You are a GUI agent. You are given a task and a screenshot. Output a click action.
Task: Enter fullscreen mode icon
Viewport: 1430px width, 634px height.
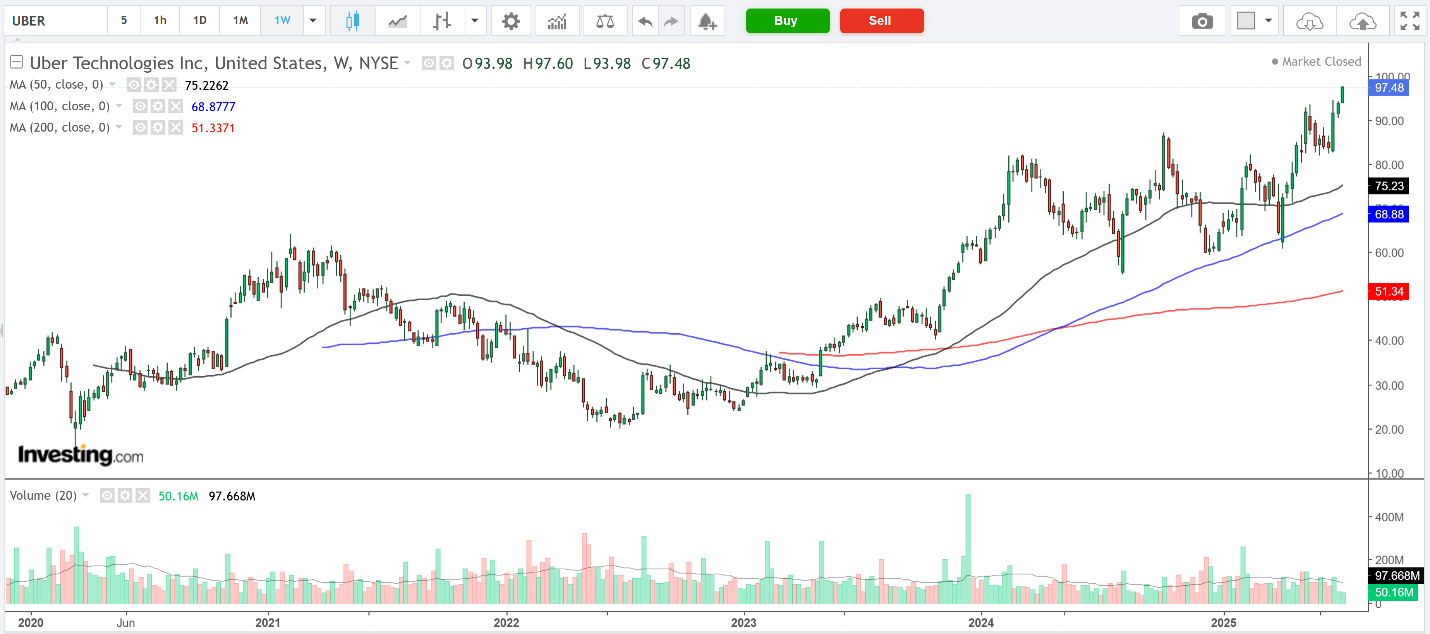(1409, 20)
